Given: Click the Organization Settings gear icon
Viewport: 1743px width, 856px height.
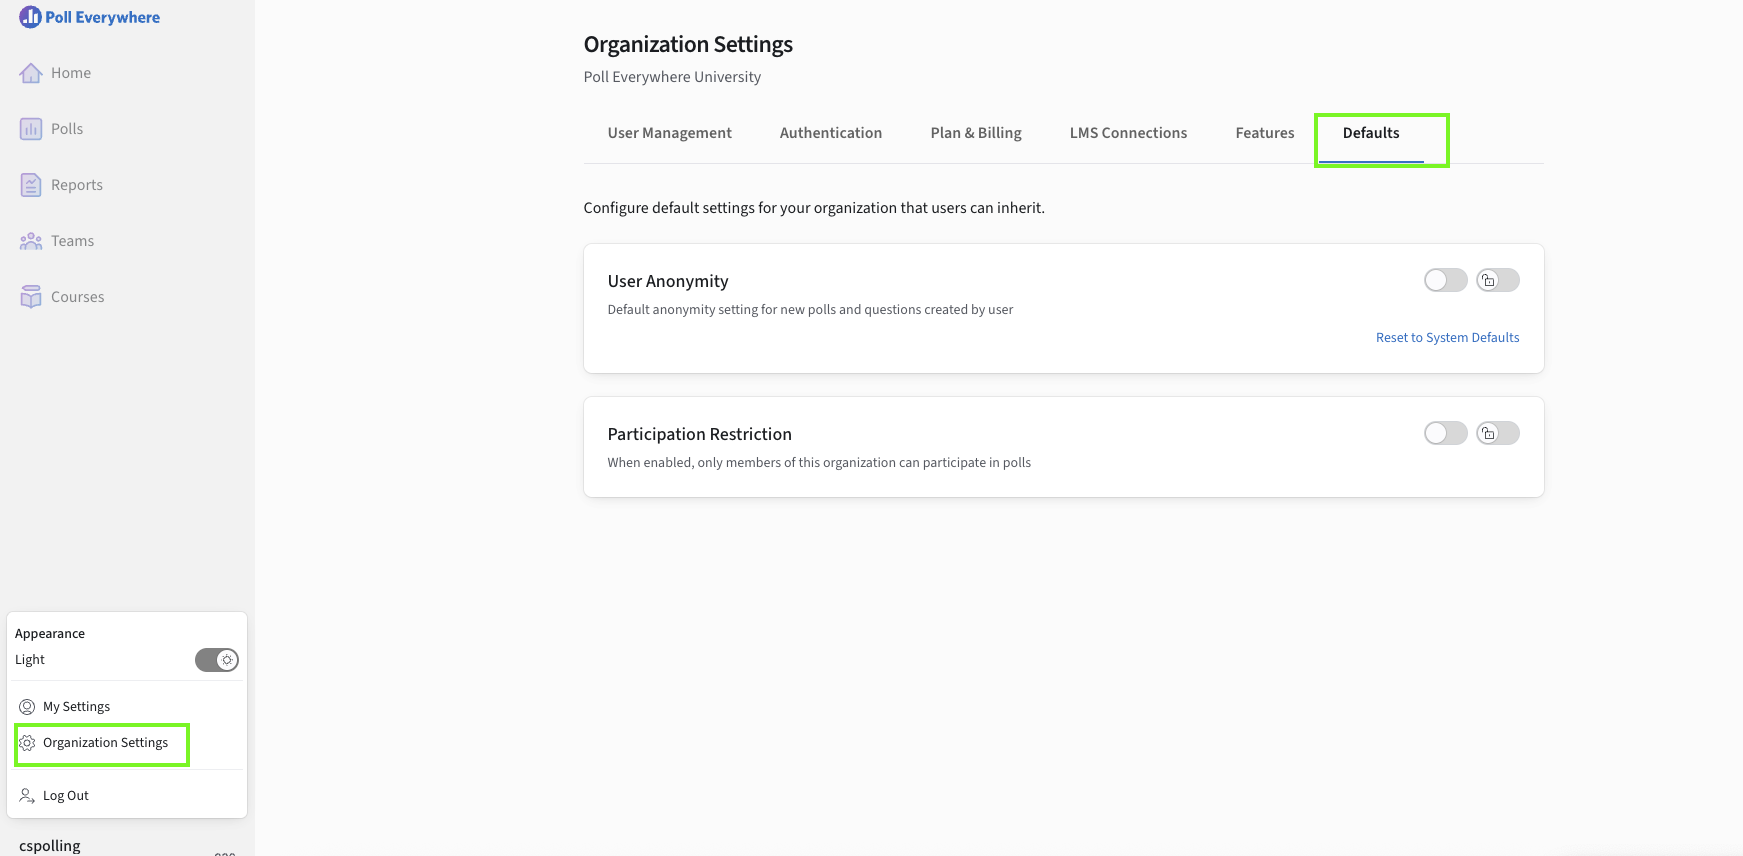Looking at the screenshot, I should coord(27,743).
